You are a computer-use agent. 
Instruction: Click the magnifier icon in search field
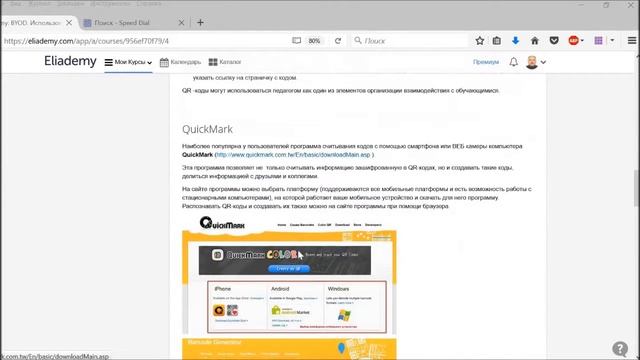tap(358, 40)
